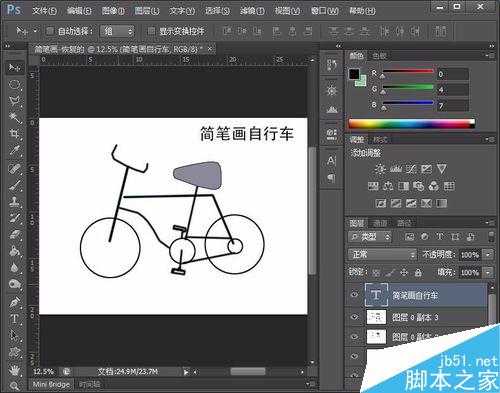Select the Pen tool
This screenshot has width=500, height=393.
pyautogui.click(x=14, y=303)
